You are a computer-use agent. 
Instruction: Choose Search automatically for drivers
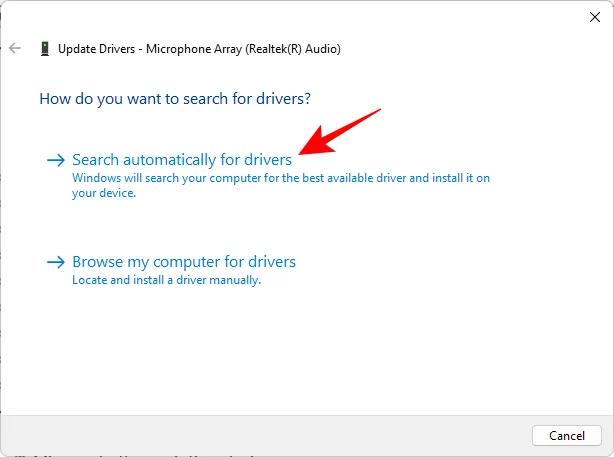point(182,160)
